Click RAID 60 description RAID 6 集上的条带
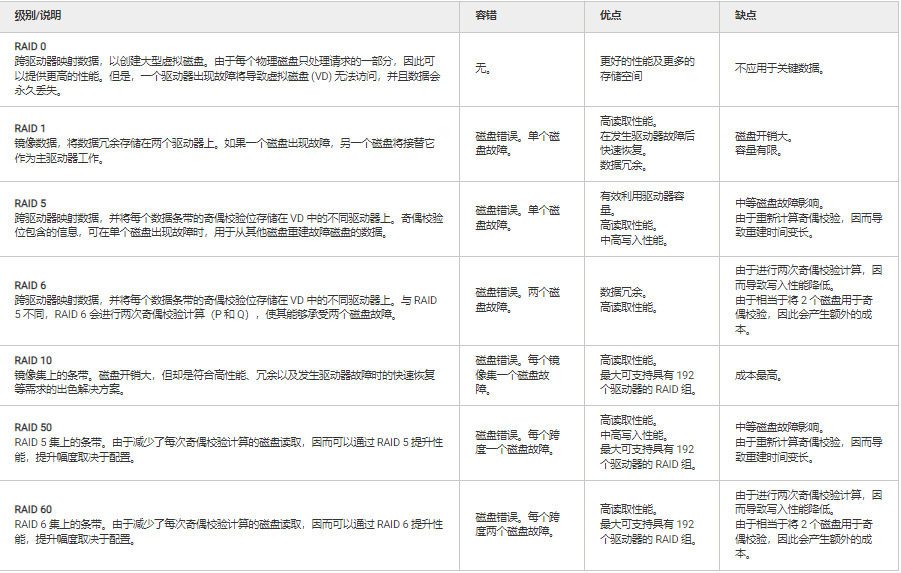The height and width of the screenshot is (573, 901). coord(229,532)
